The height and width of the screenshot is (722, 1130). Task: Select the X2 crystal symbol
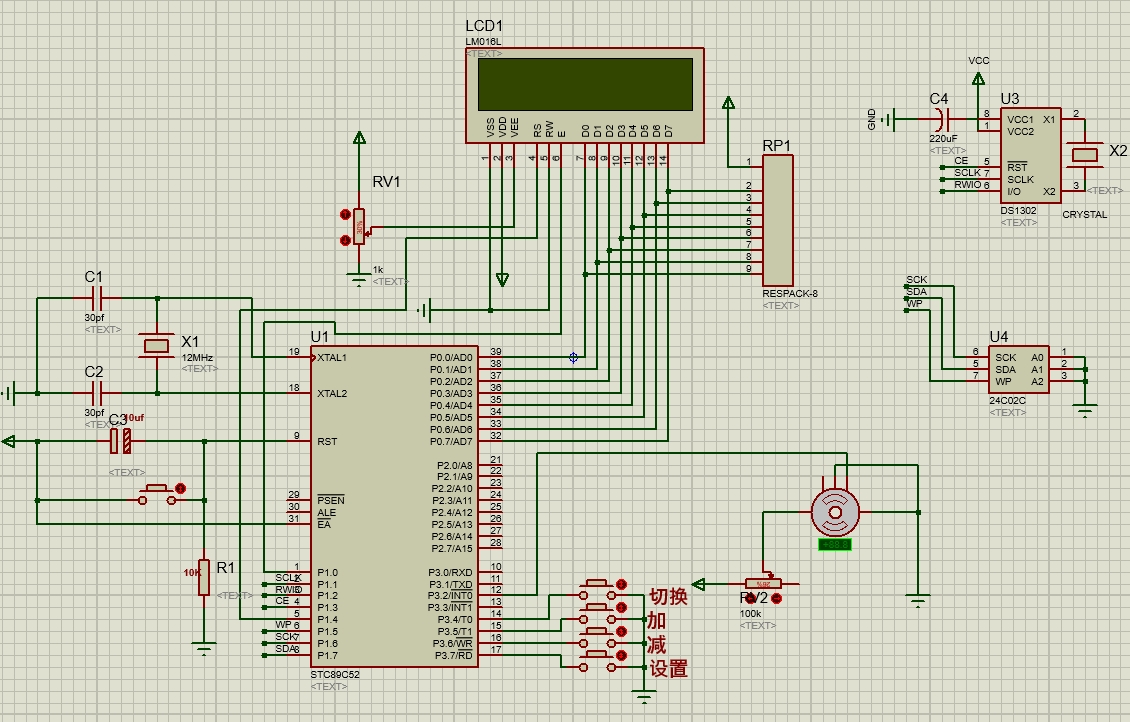pyautogui.click(x=1085, y=154)
